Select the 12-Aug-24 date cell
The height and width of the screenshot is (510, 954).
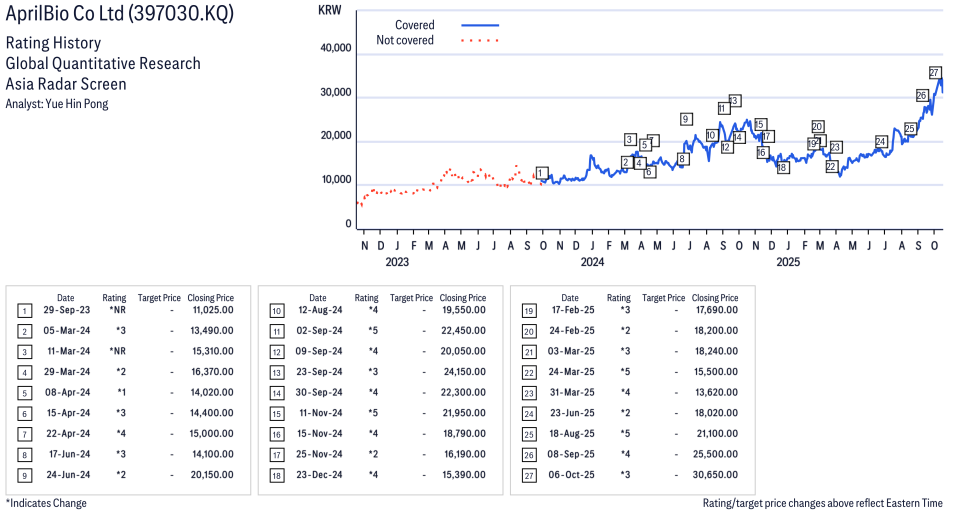(x=317, y=311)
